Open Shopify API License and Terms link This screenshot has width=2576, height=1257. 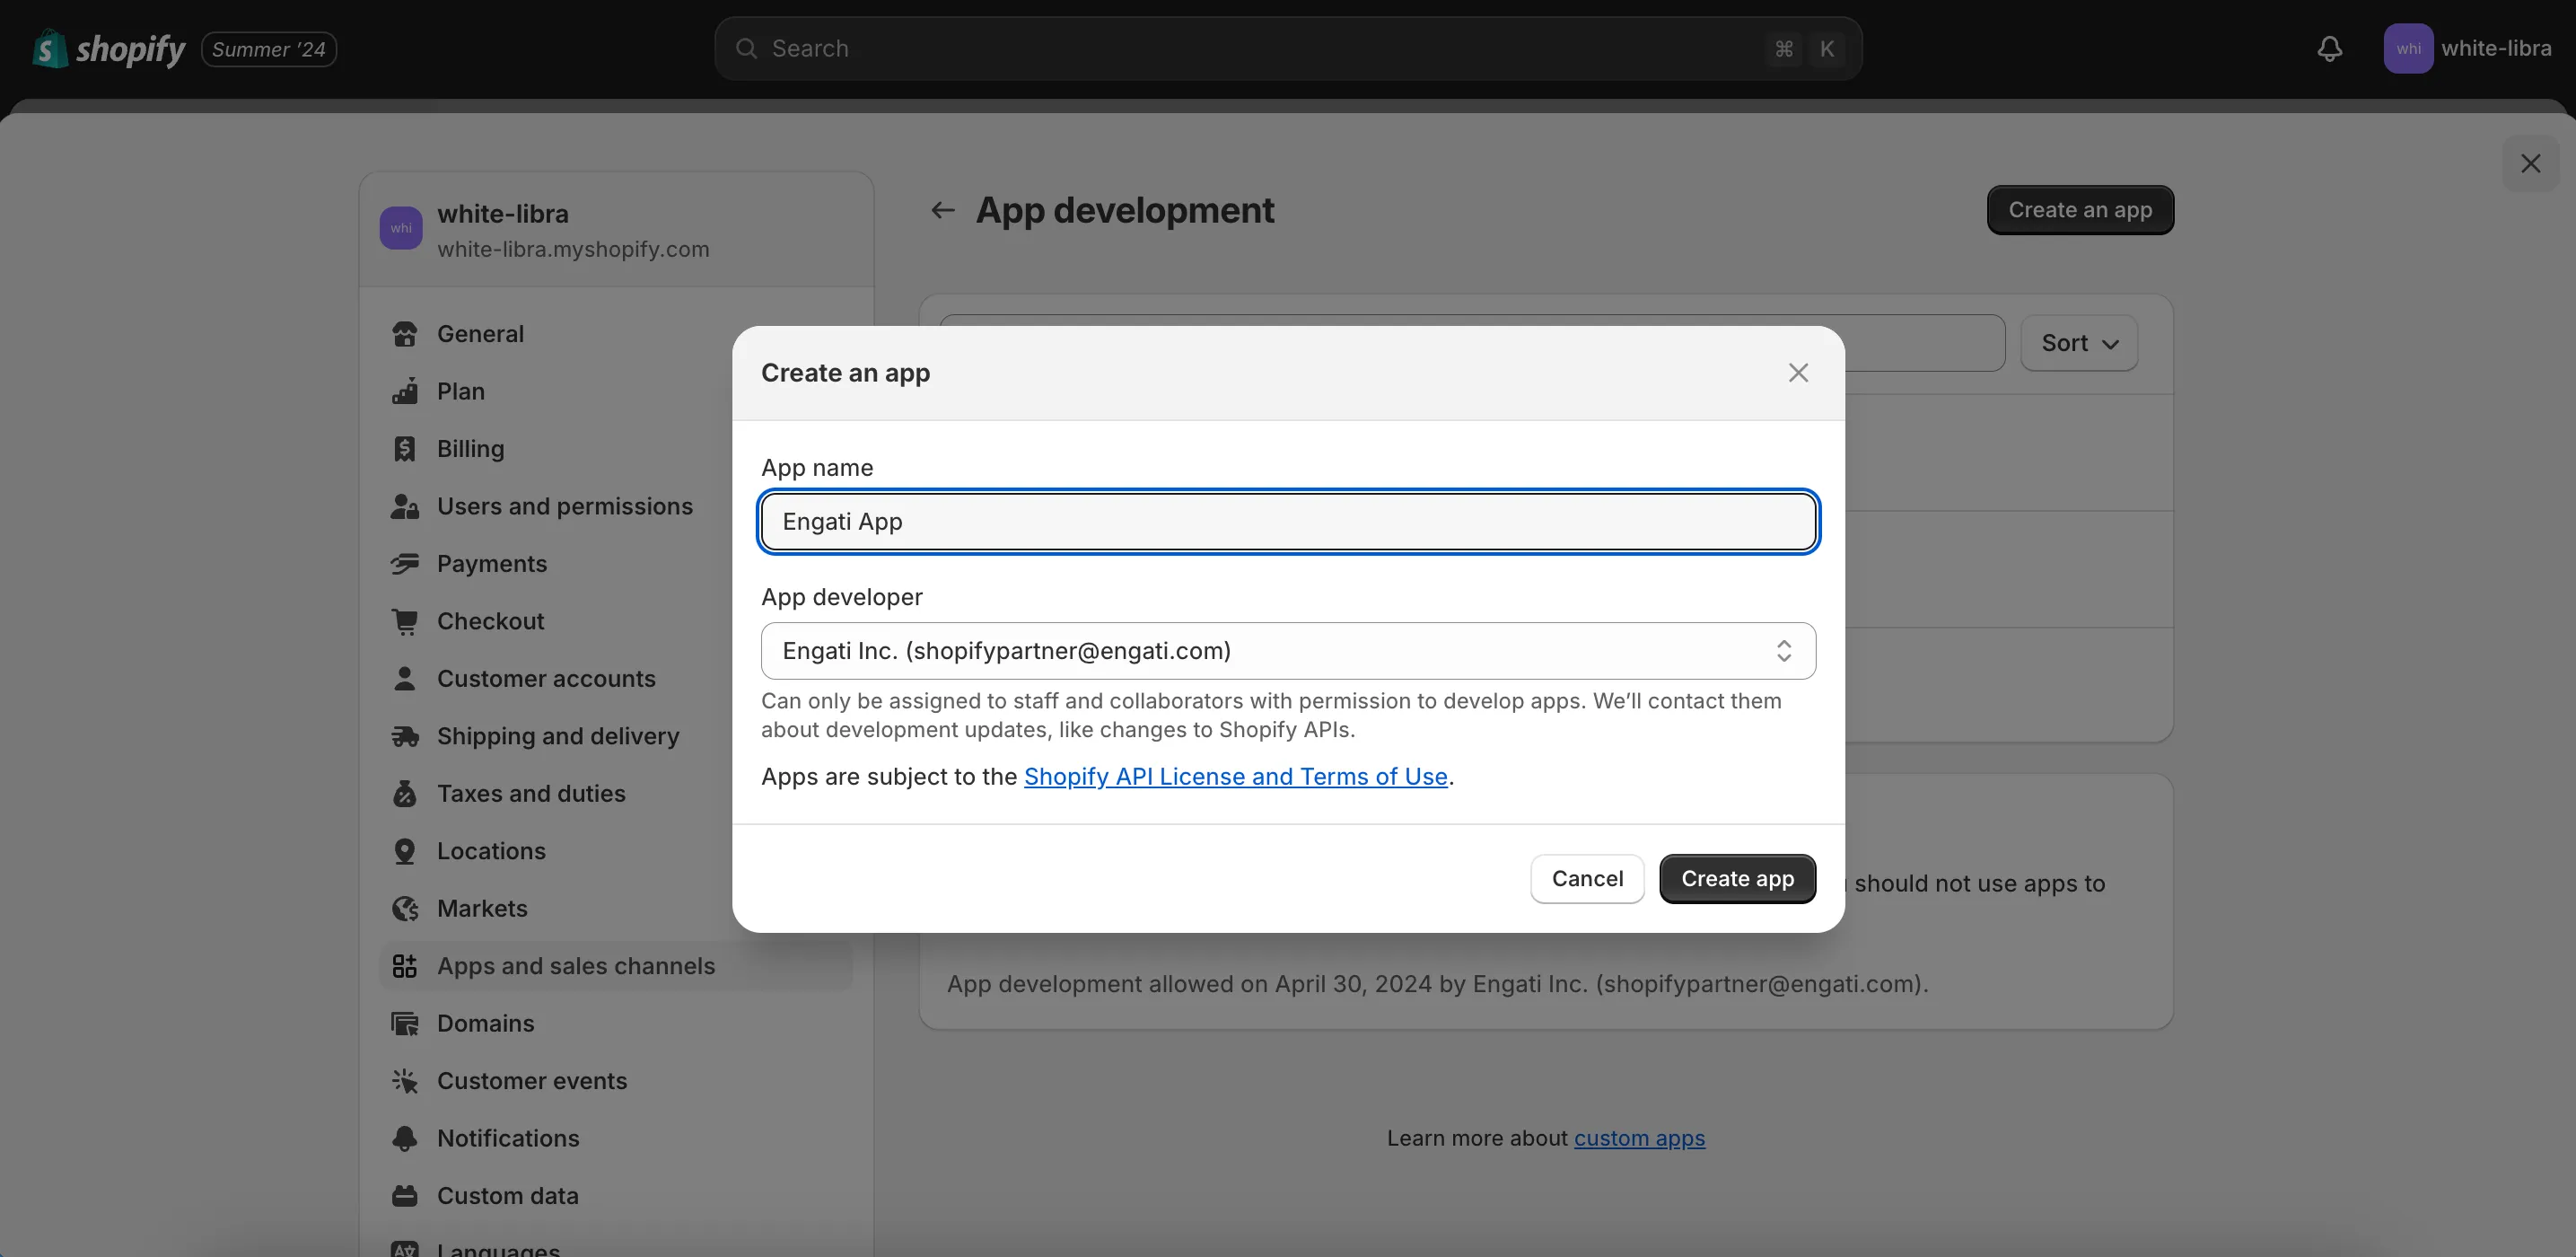[1236, 777]
